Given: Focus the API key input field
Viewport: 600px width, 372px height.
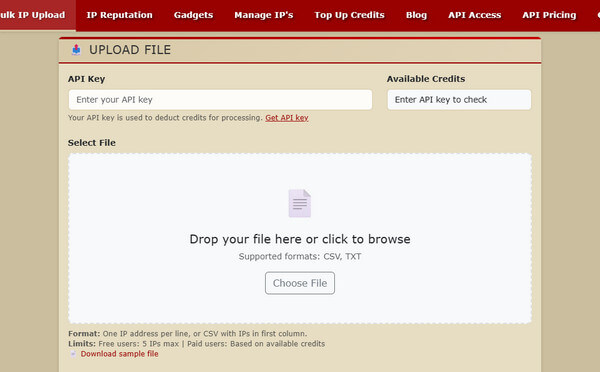Looking at the screenshot, I should pos(220,100).
